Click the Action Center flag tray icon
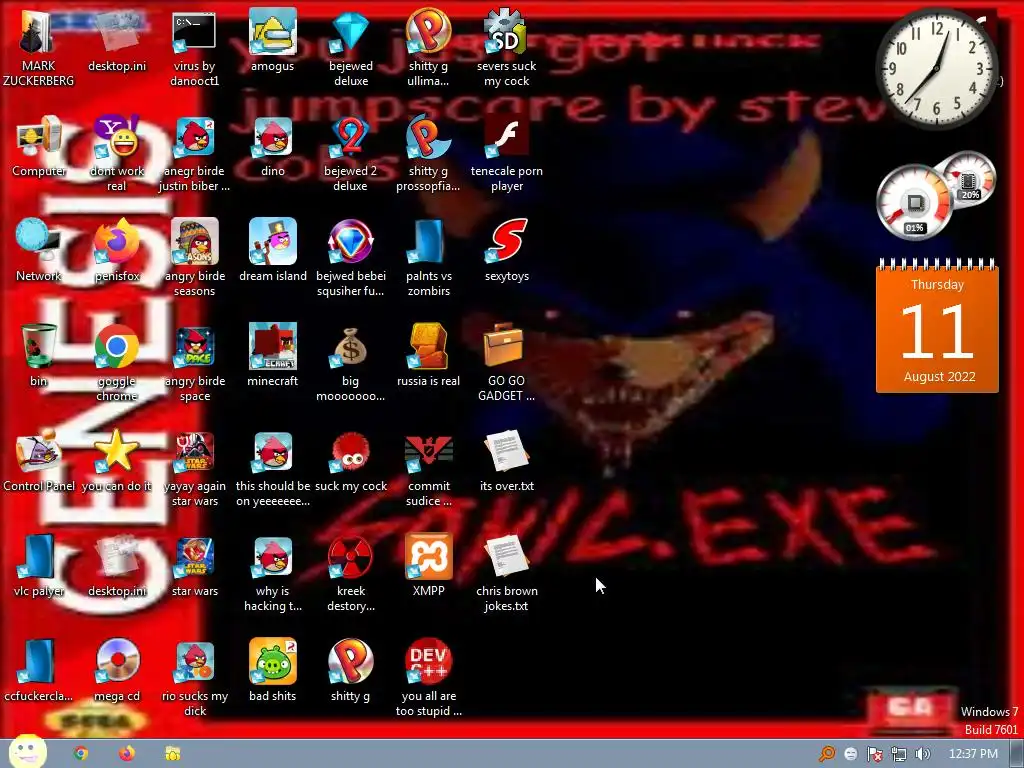This screenshot has width=1024, height=768. [874, 754]
